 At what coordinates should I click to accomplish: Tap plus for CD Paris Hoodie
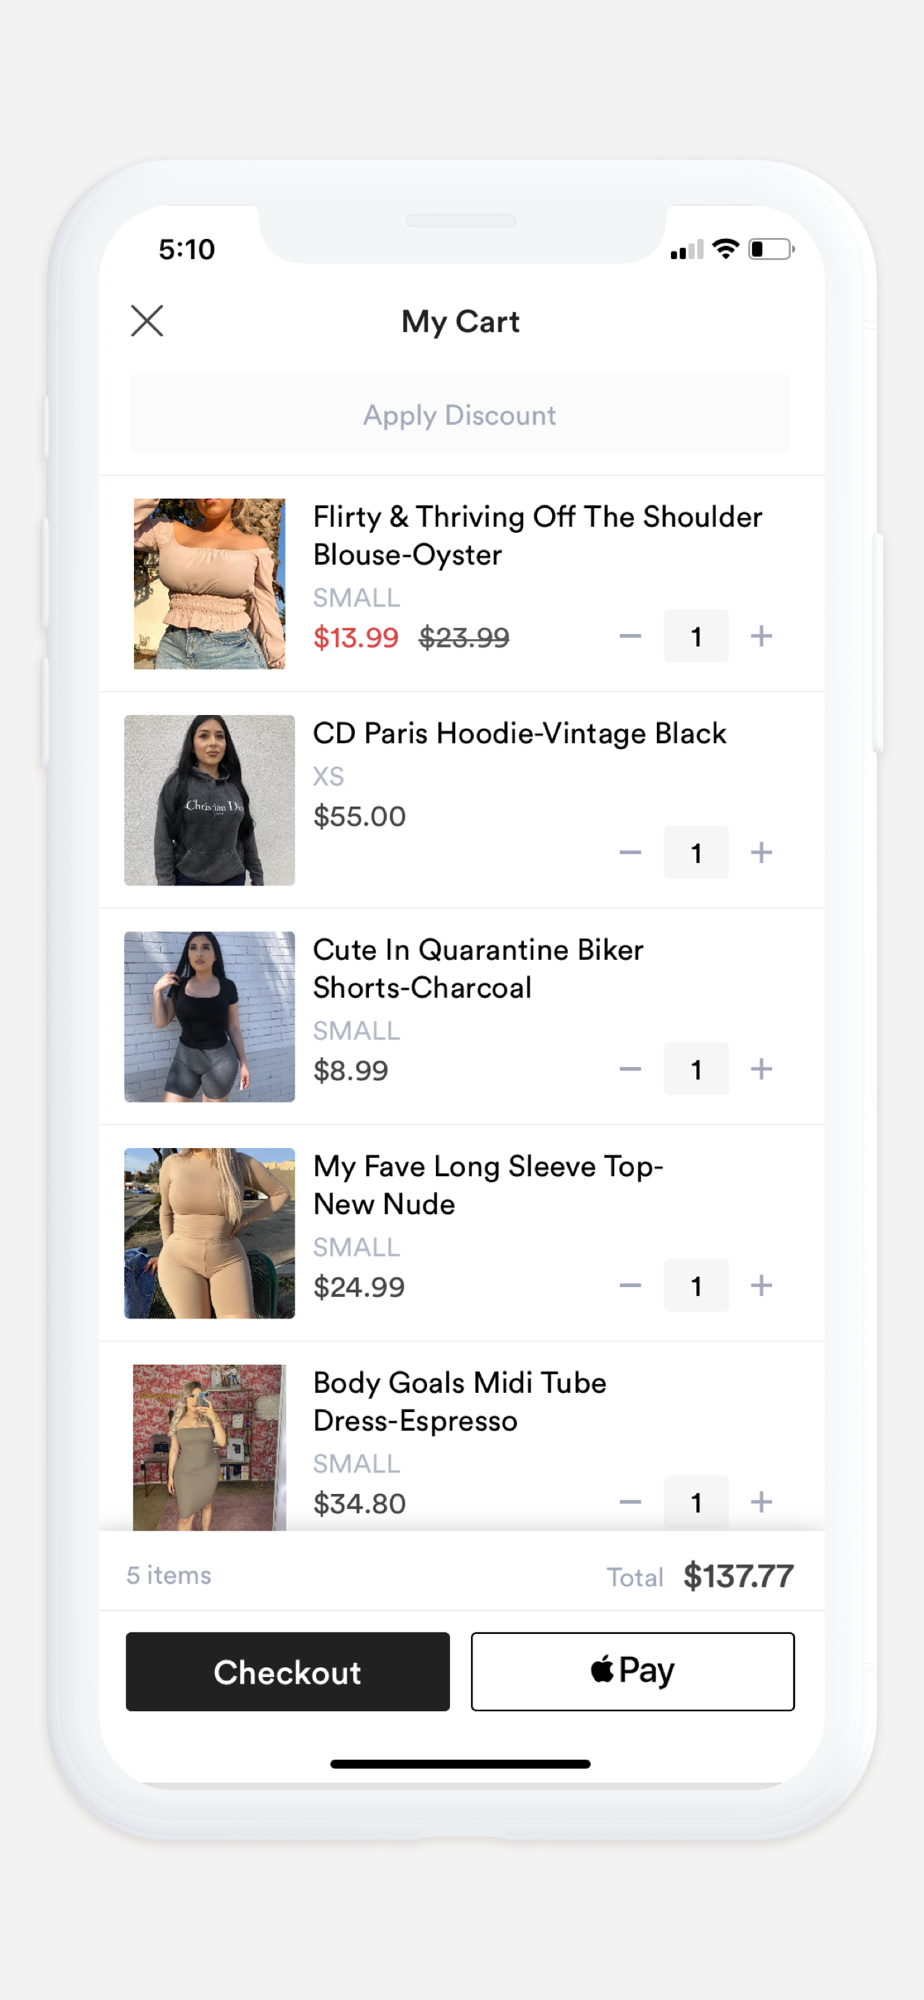(x=762, y=852)
